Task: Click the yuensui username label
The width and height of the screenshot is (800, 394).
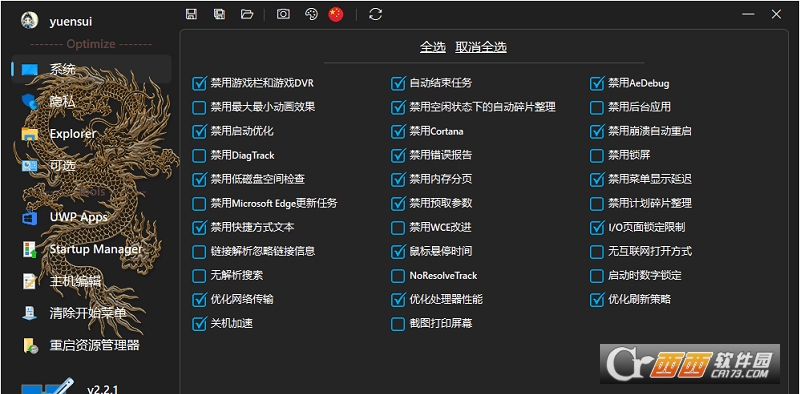Action: tap(71, 21)
